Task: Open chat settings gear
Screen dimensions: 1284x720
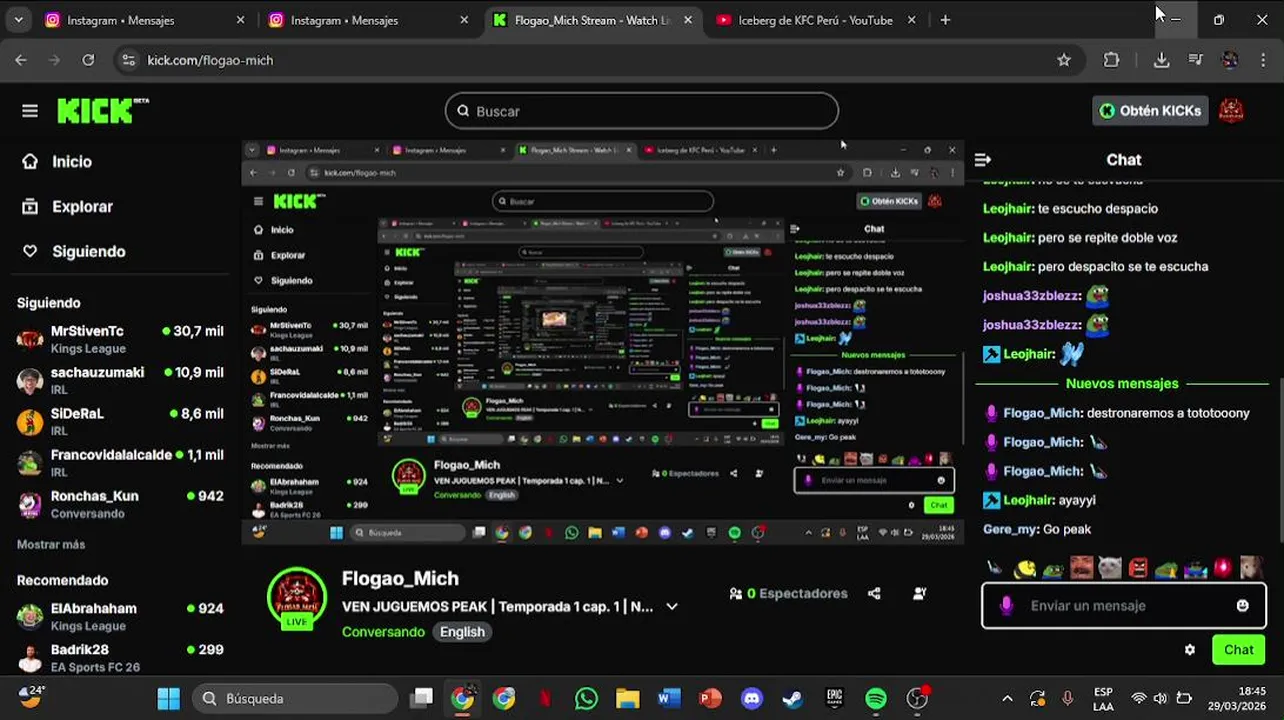Action: pos(1189,650)
